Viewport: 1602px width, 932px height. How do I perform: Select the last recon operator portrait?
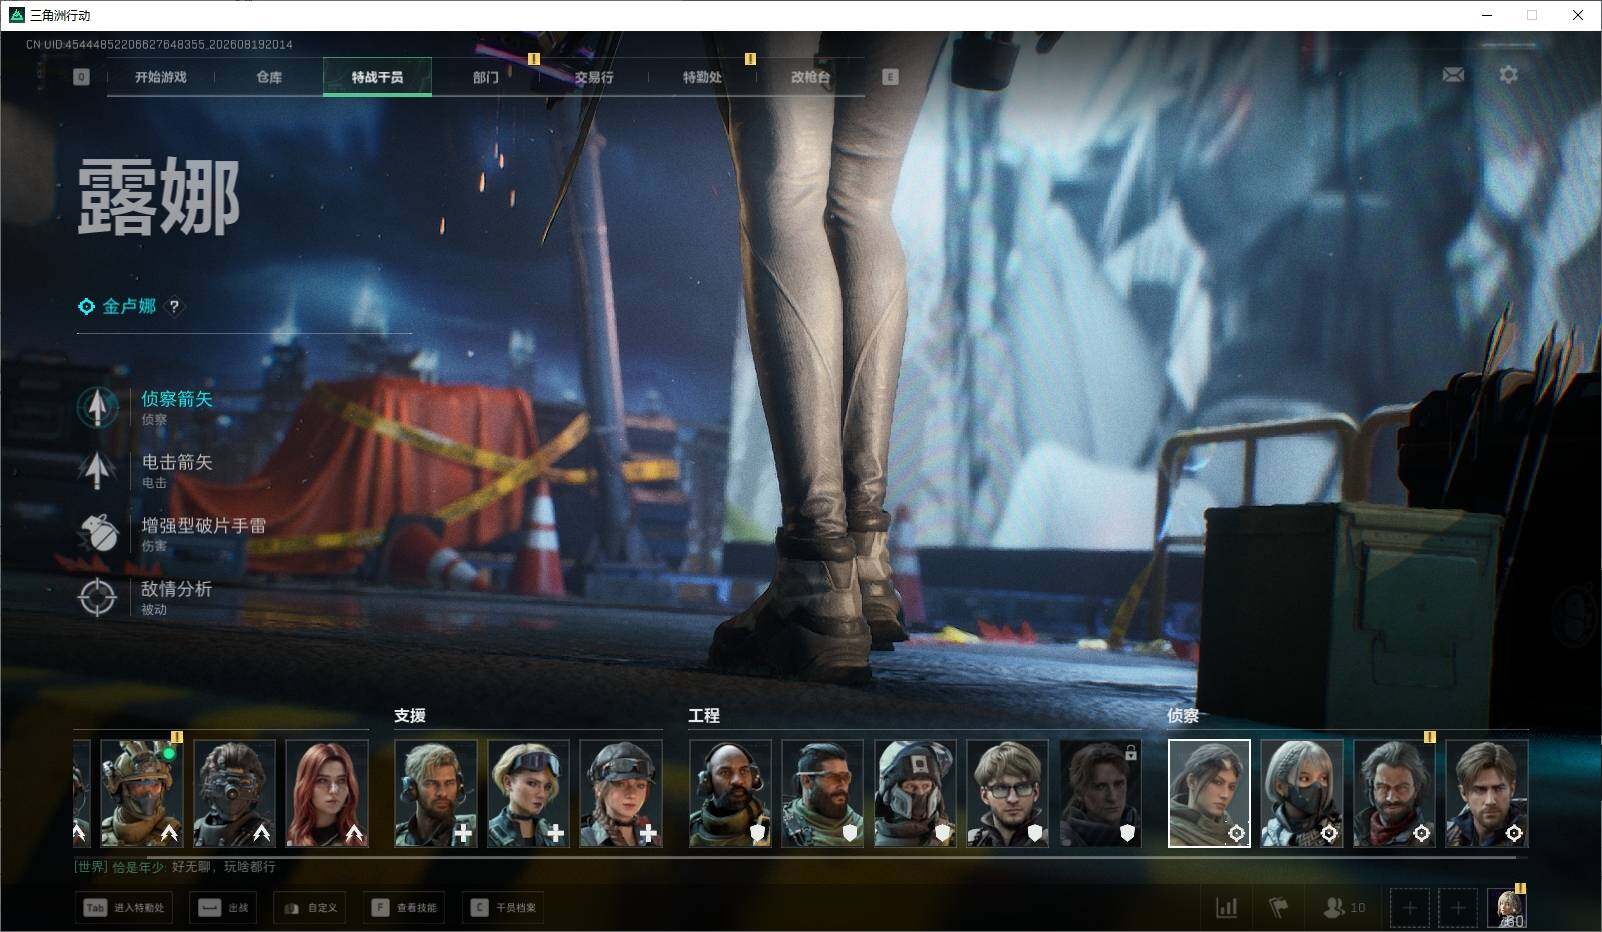click(1487, 793)
